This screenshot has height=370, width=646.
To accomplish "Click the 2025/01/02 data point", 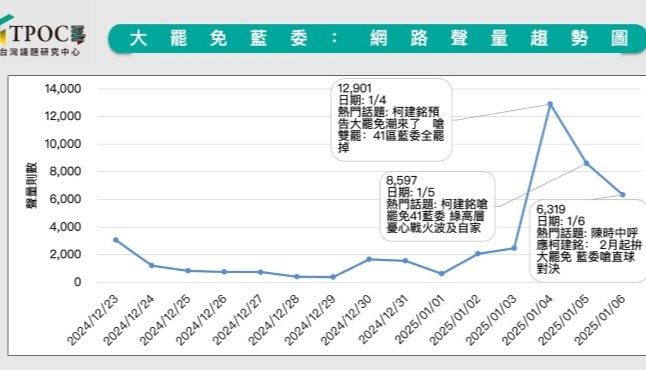I will coord(478,254).
